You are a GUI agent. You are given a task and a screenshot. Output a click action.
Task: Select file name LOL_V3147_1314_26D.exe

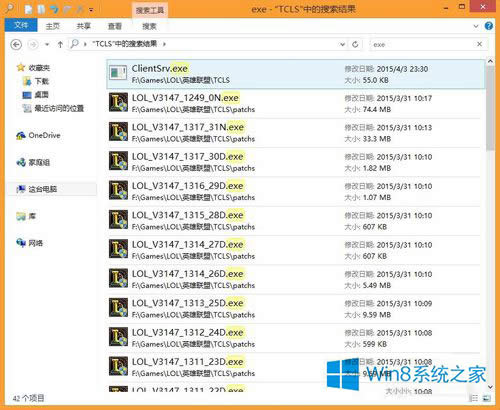click(188, 274)
